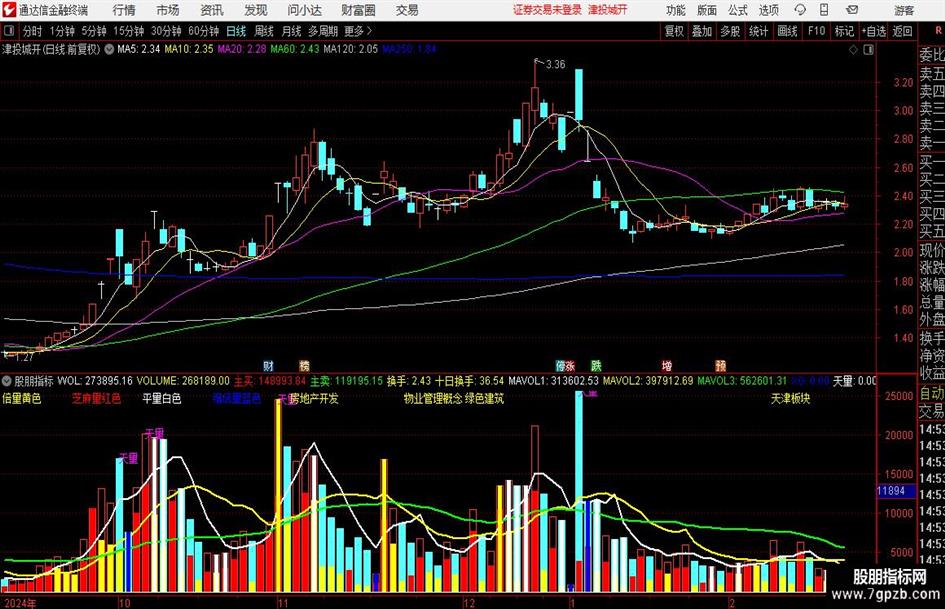Click the 财 event marker below the chart

[269, 365]
